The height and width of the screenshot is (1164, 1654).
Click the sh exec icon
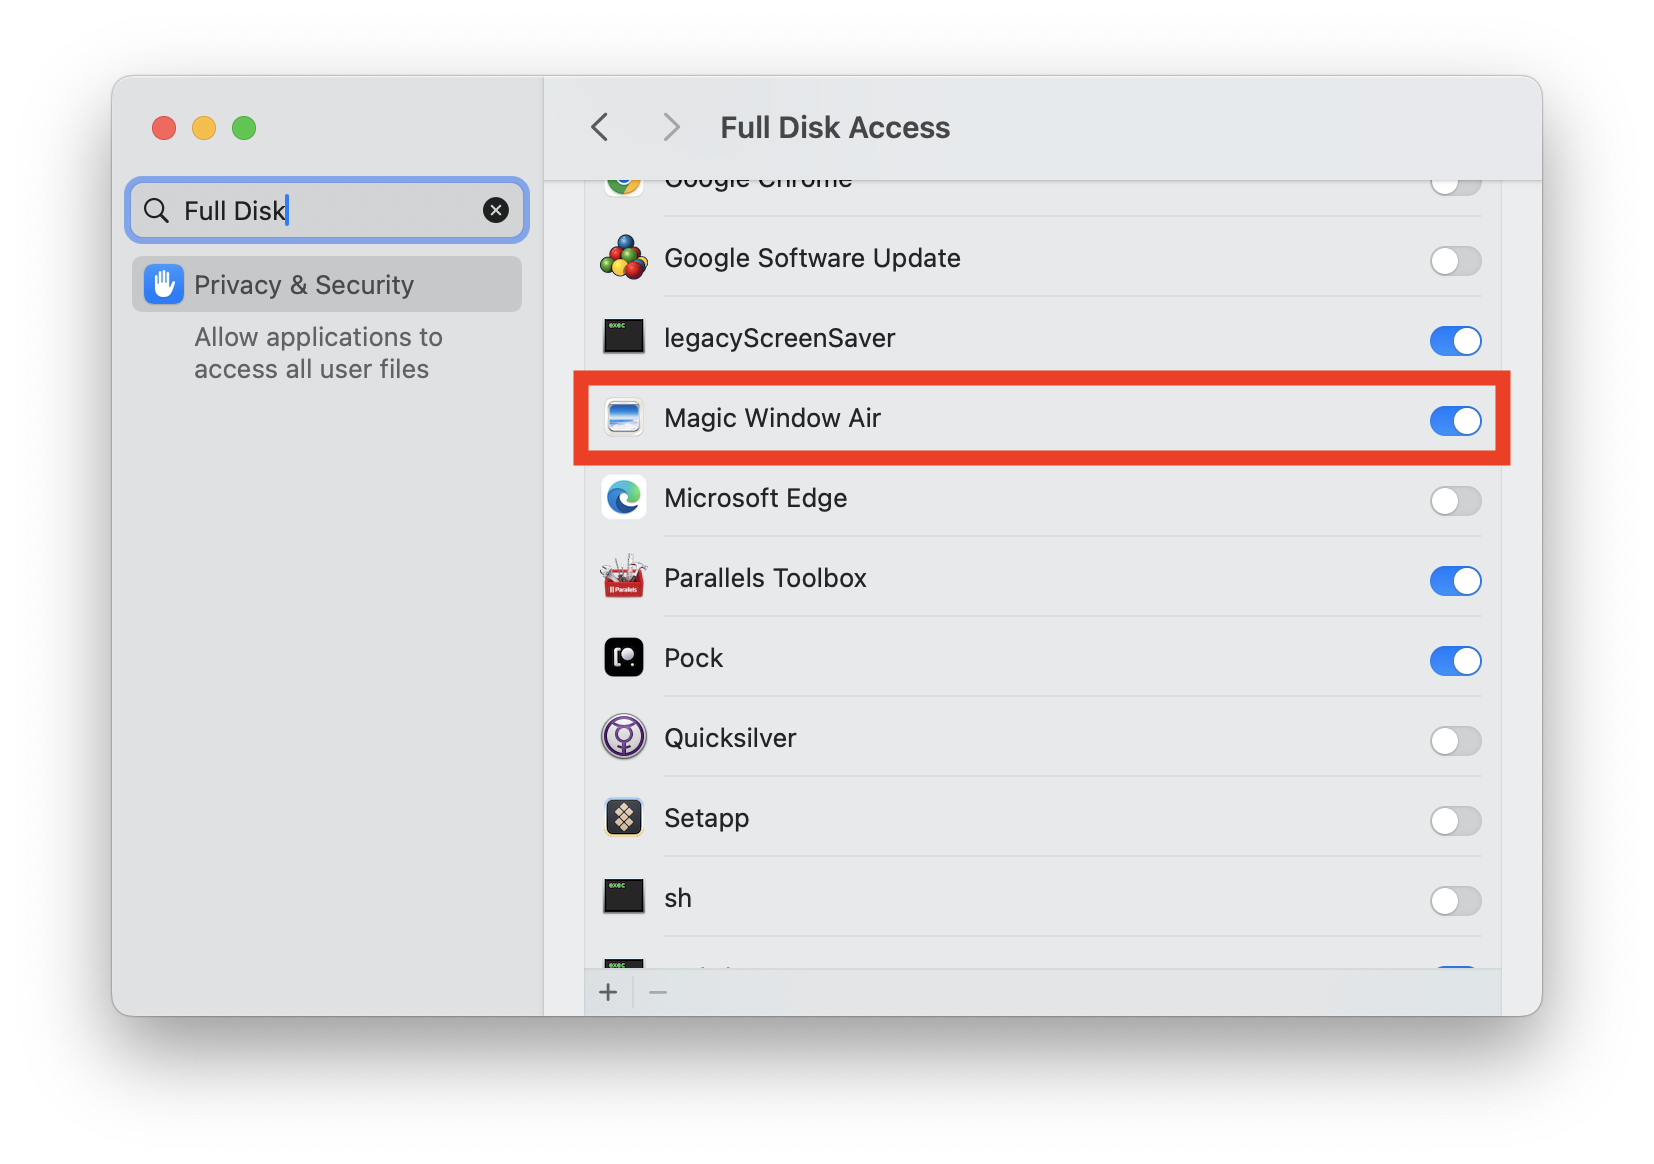(x=624, y=896)
